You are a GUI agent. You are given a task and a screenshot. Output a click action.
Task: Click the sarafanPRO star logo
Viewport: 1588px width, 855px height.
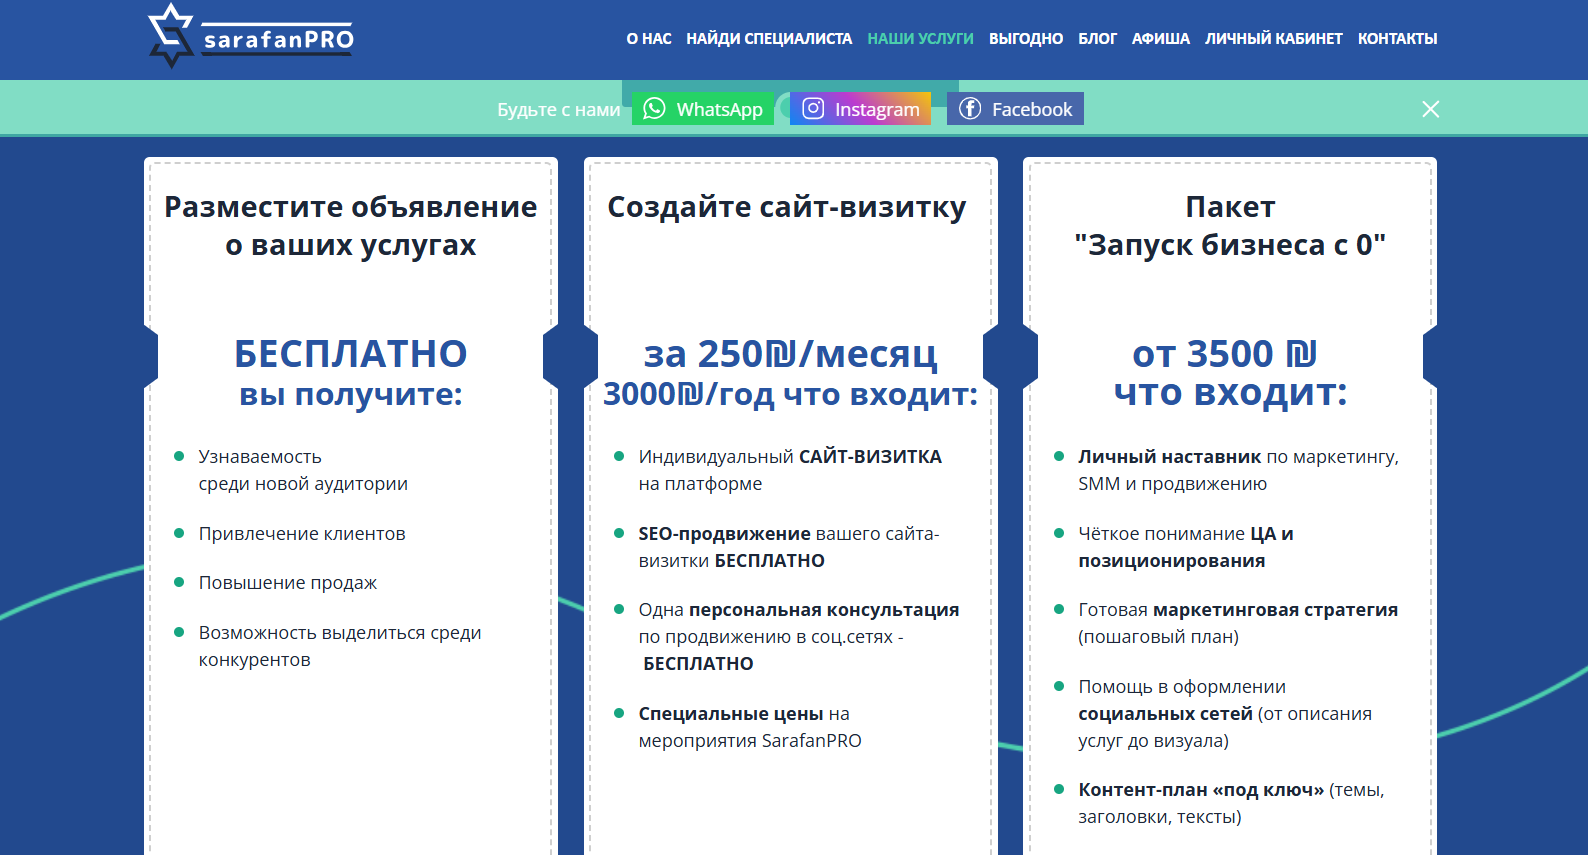coord(171,36)
